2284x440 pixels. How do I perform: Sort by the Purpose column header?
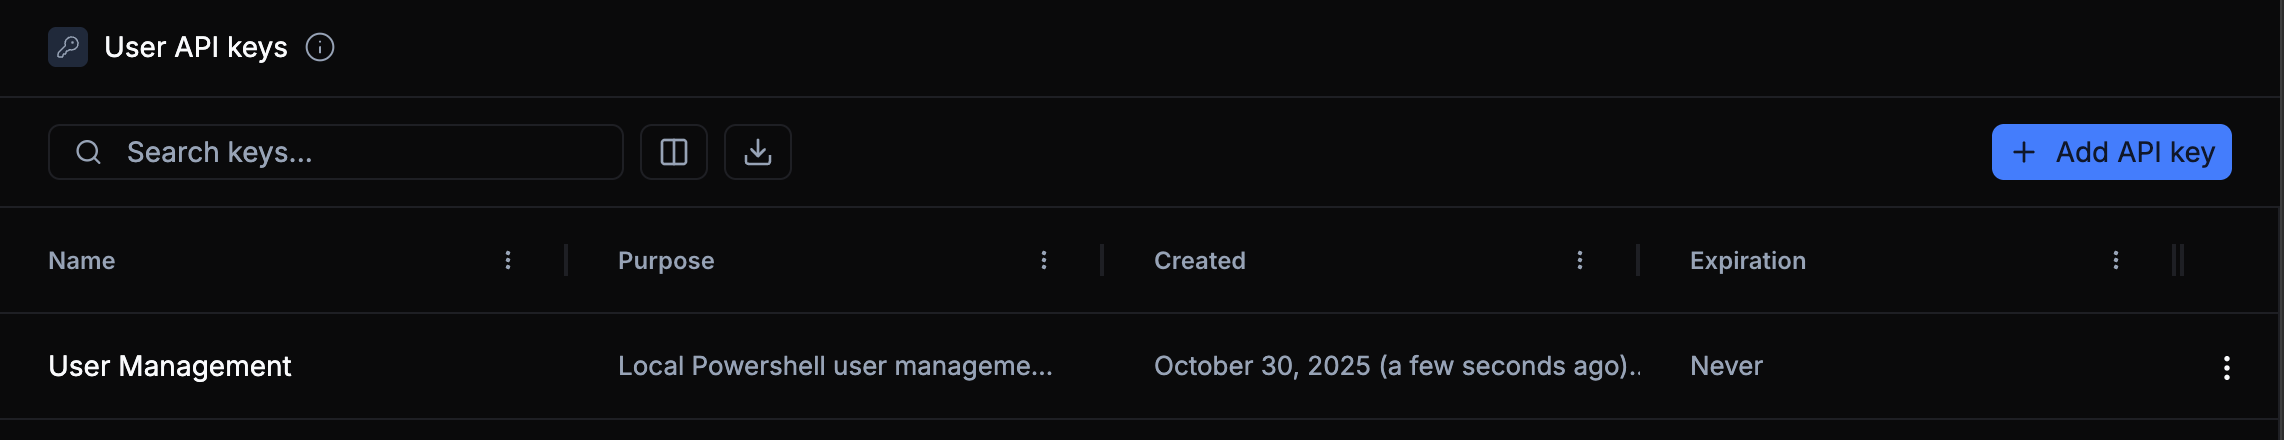click(666, 260)
